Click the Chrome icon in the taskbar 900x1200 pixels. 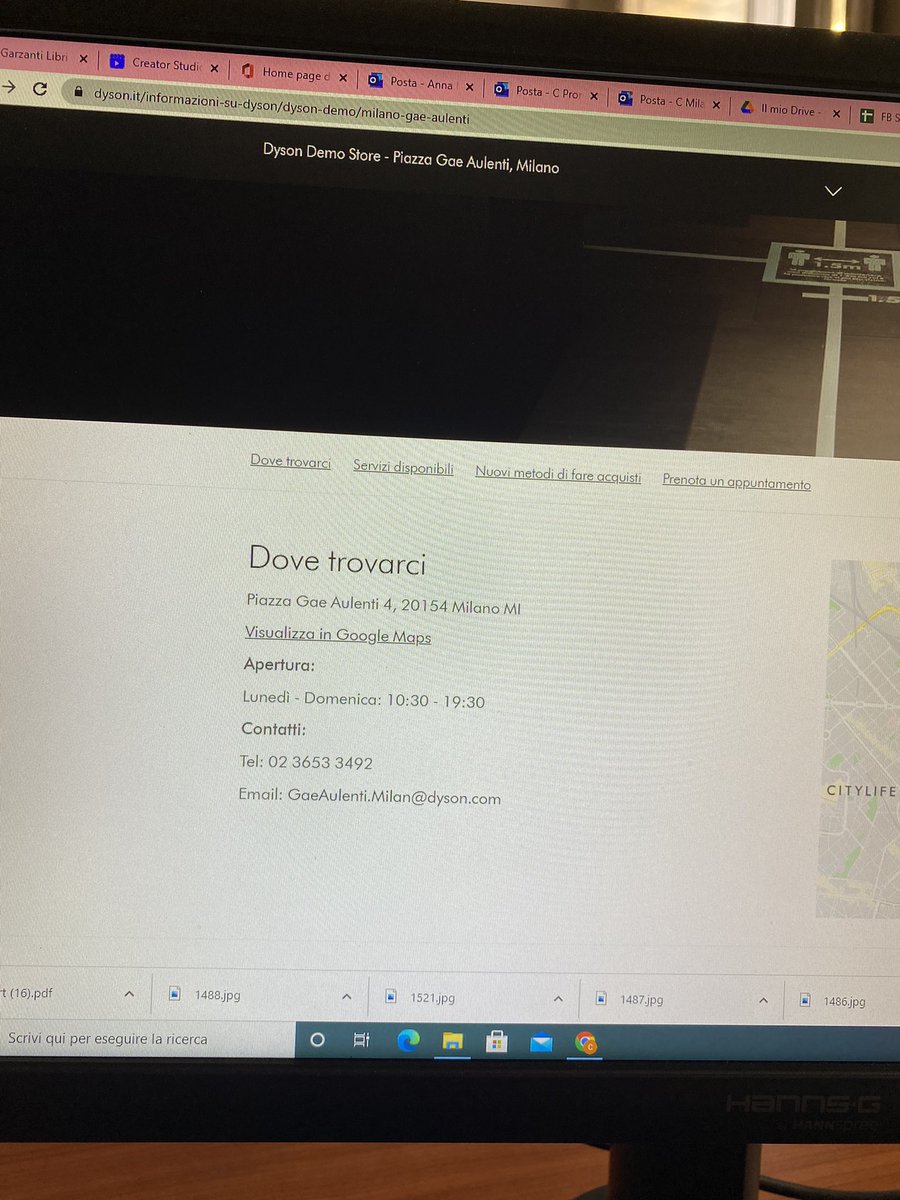[586, 1044]
